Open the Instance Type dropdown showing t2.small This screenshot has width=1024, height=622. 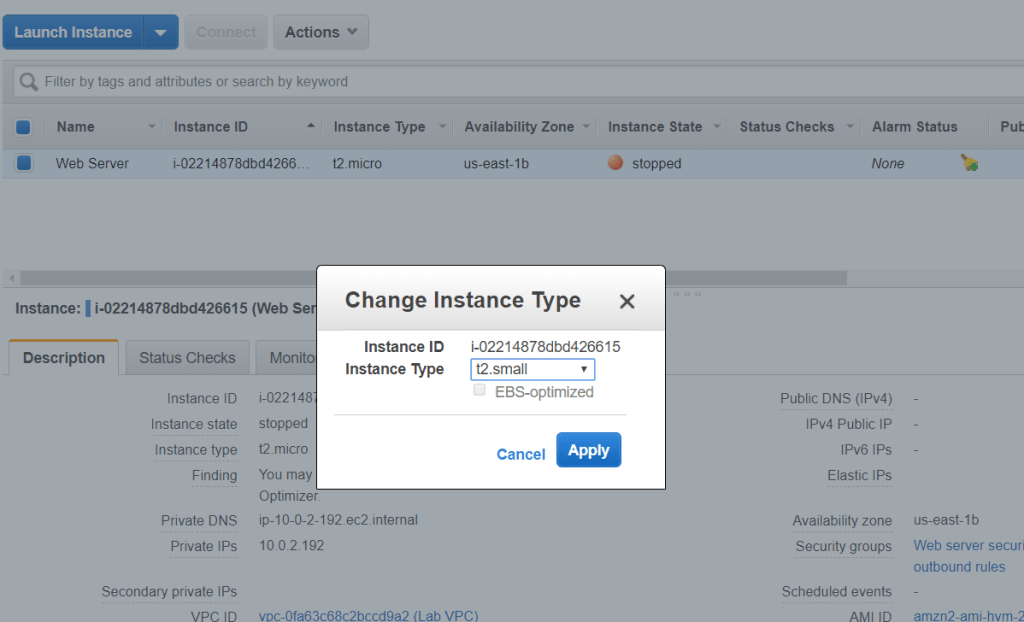pos(532,369)
